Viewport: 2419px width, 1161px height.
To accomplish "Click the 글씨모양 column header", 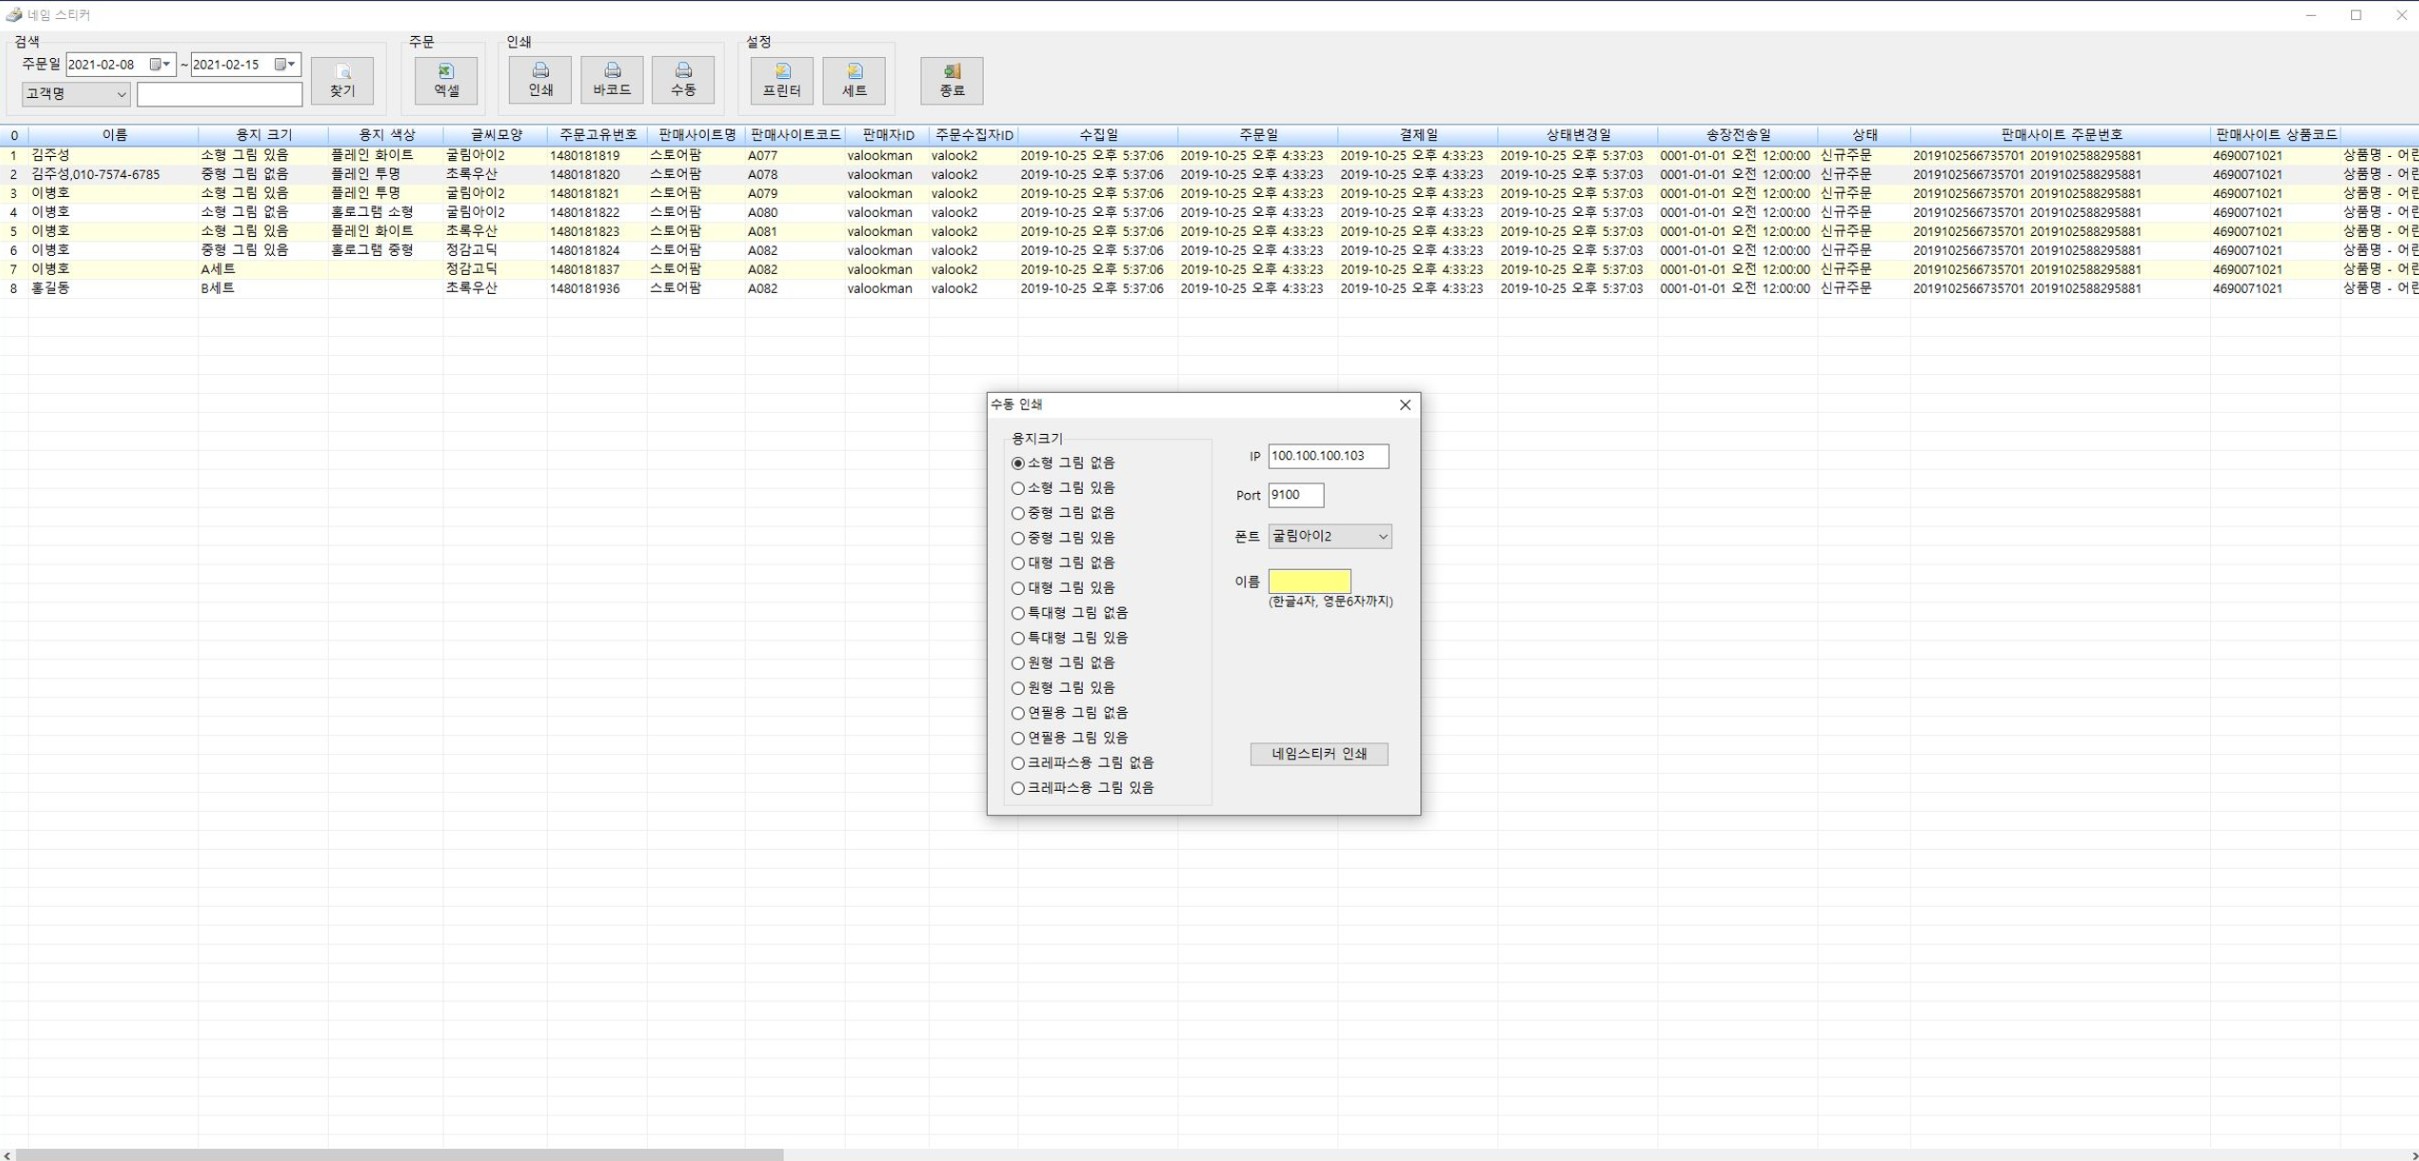I will click(x=496, y=135).
